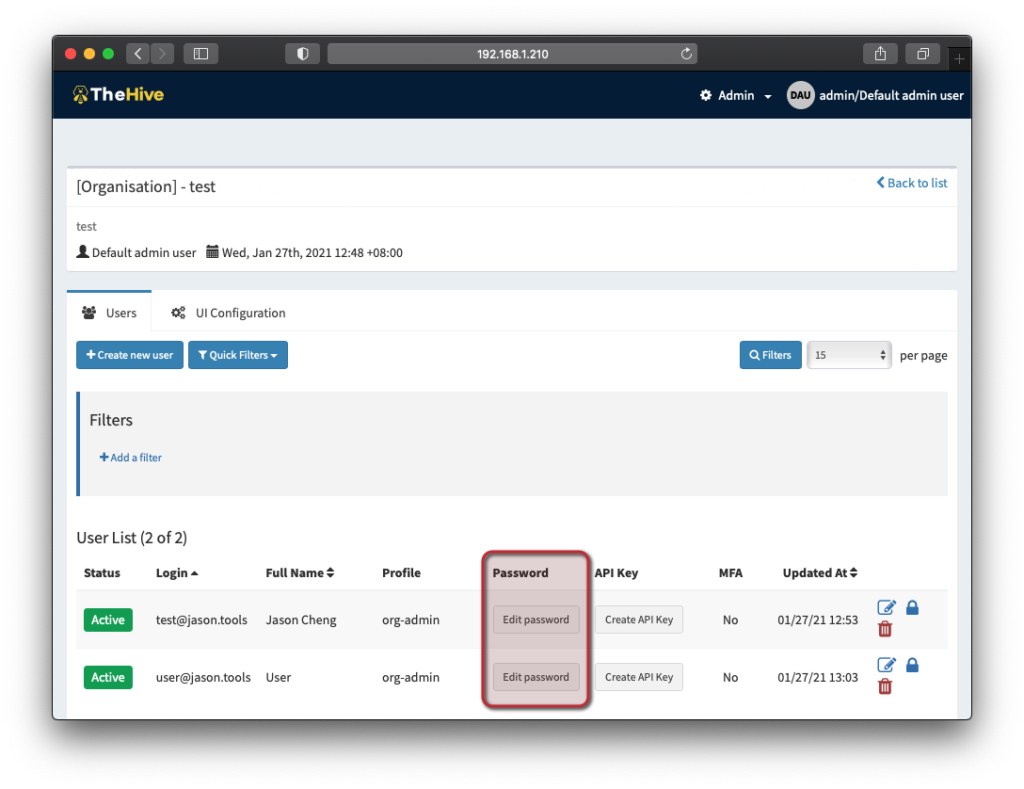Lock the user@jason.tools user account
1024x789 pixels.
[x=912, y=665]
